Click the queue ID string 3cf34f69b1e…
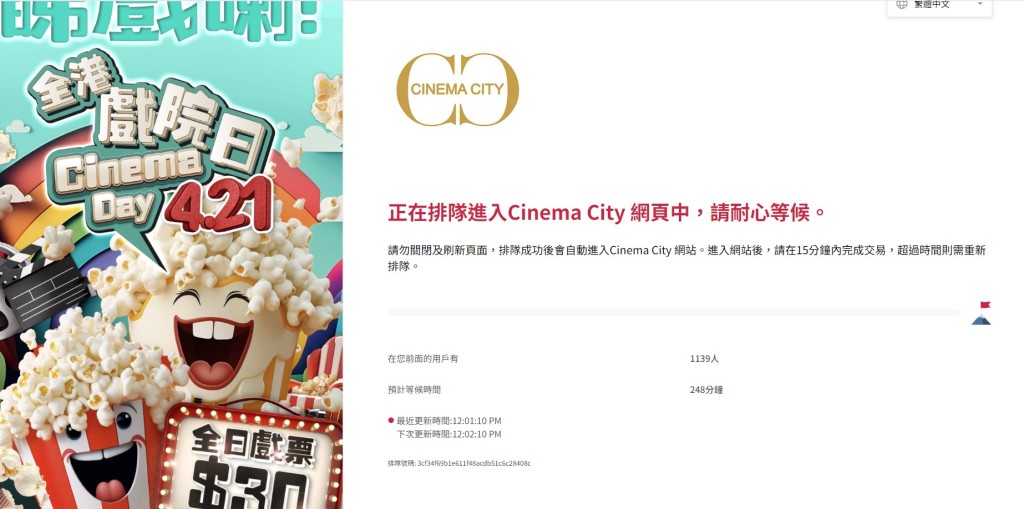 coord(459,463)
